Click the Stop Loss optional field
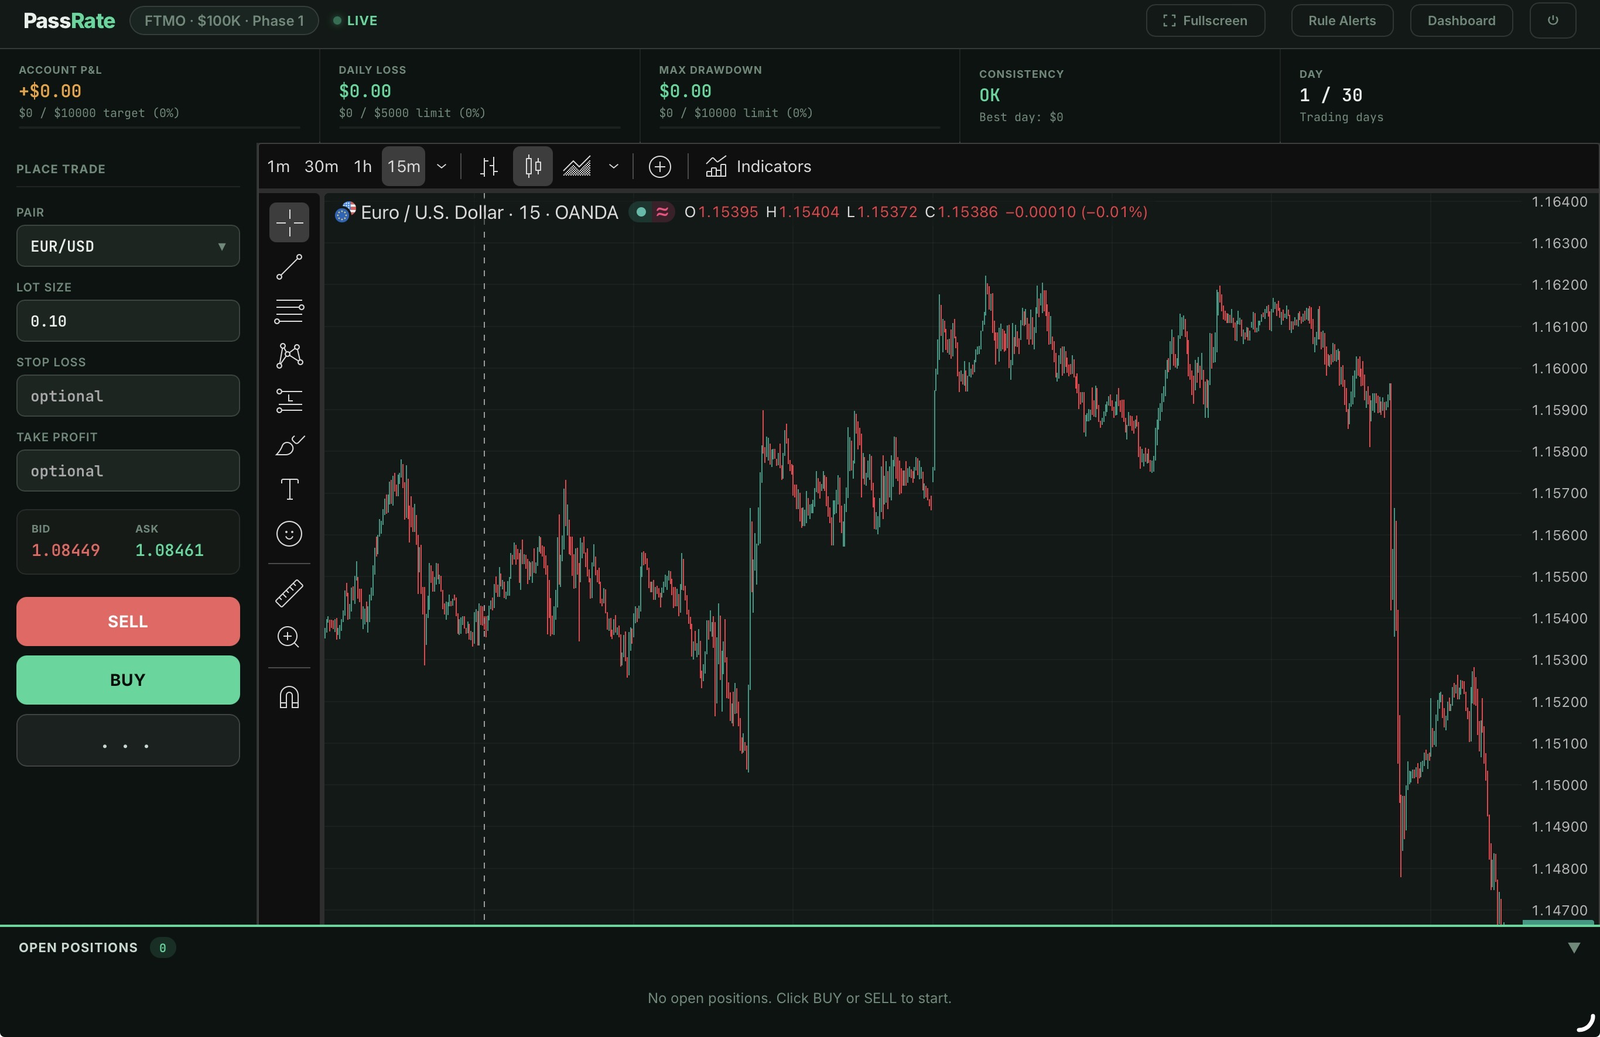 coord(128,396)
